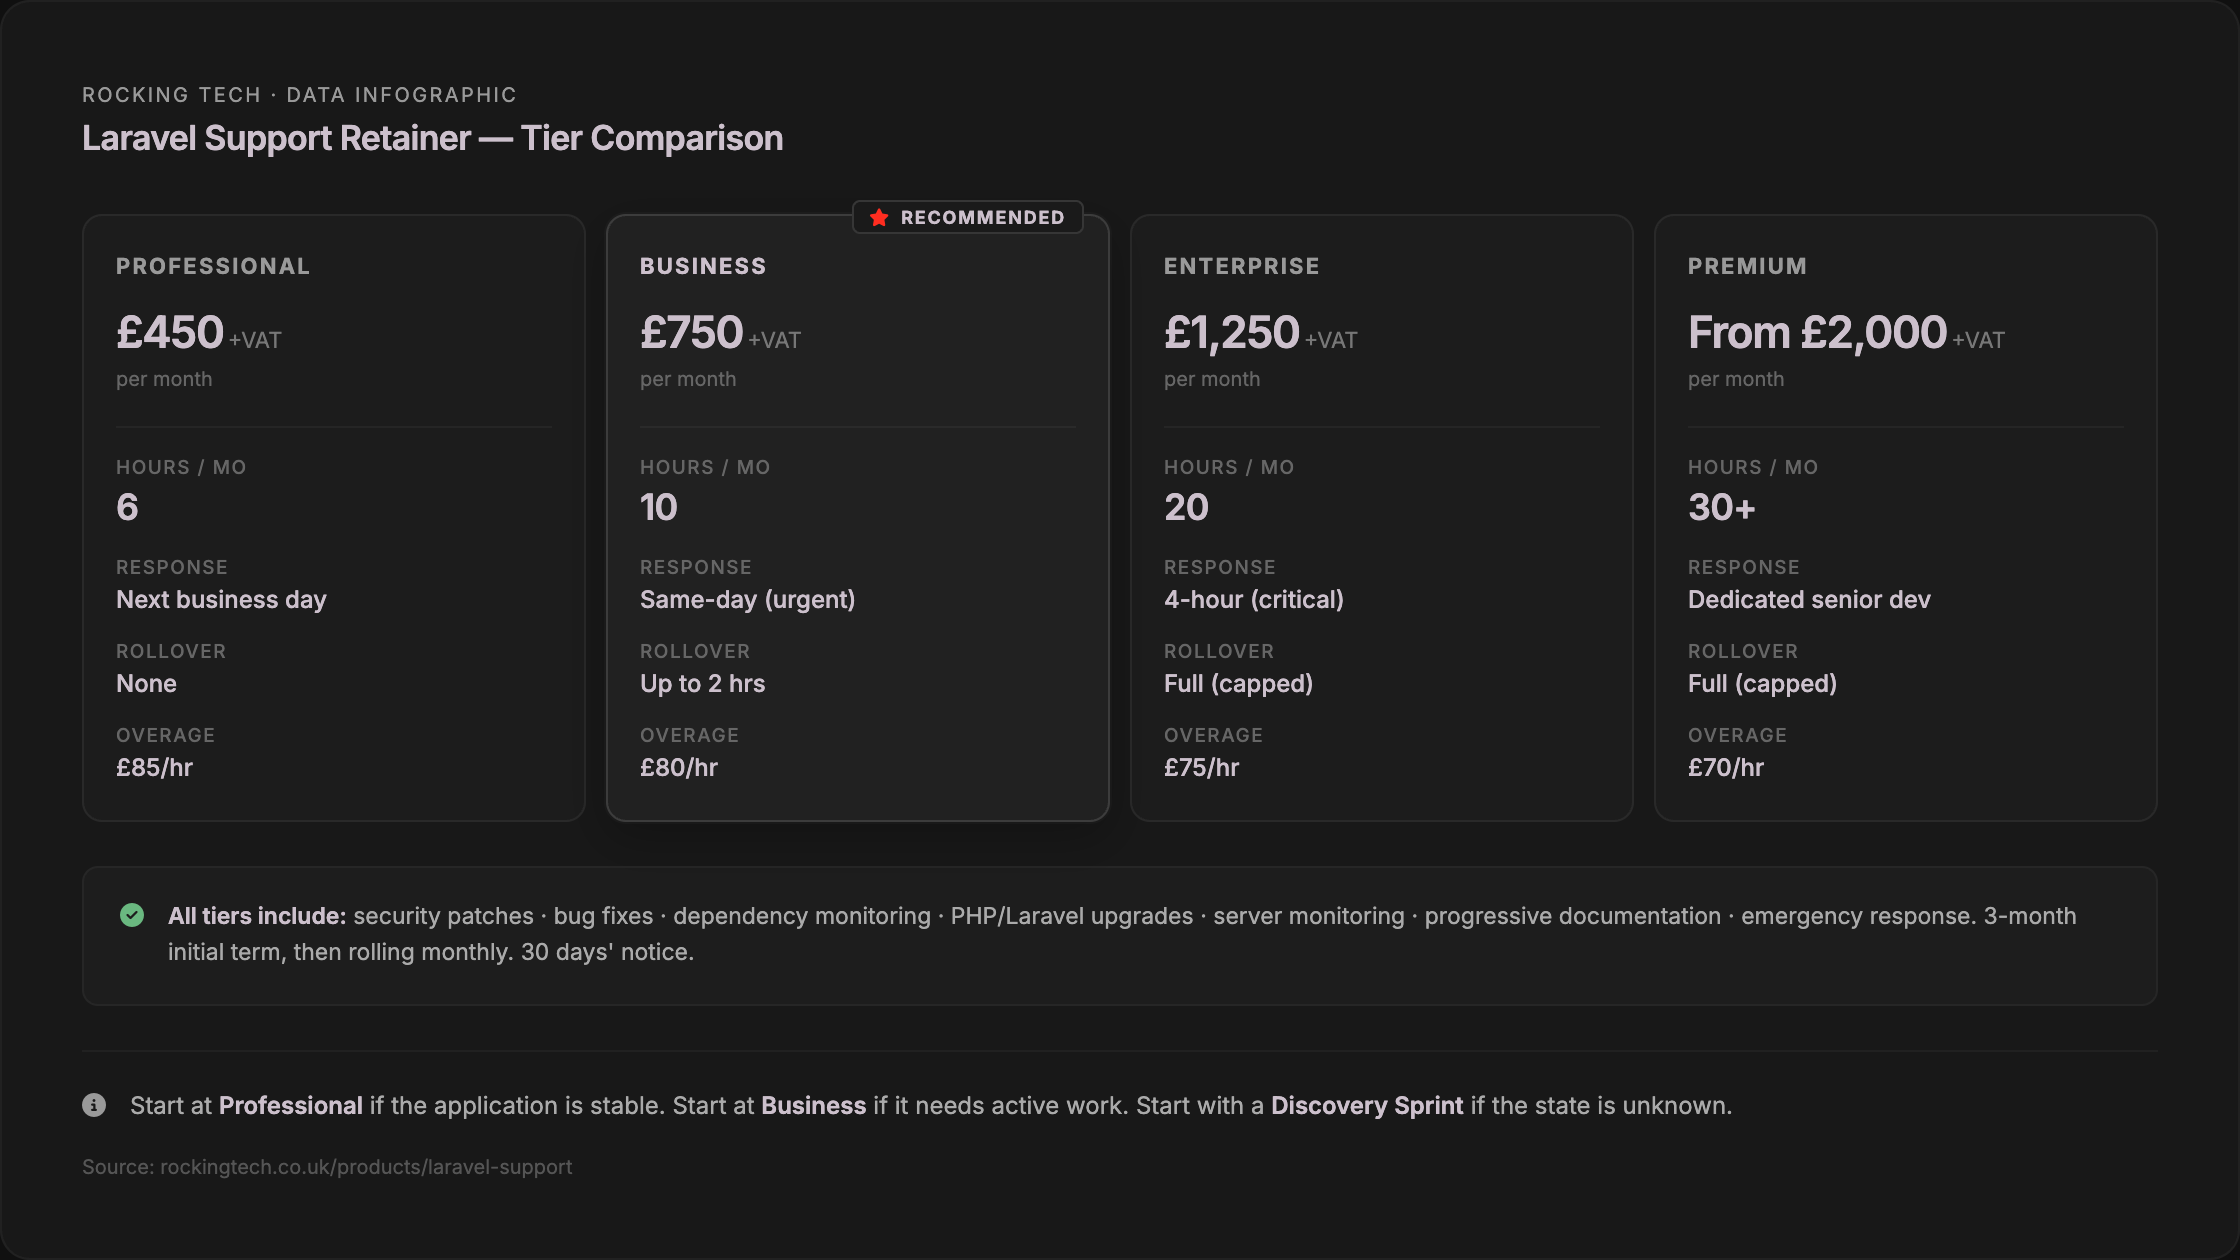Click Enterprise rollover 'Full (capped)'

coord(1239,683)
